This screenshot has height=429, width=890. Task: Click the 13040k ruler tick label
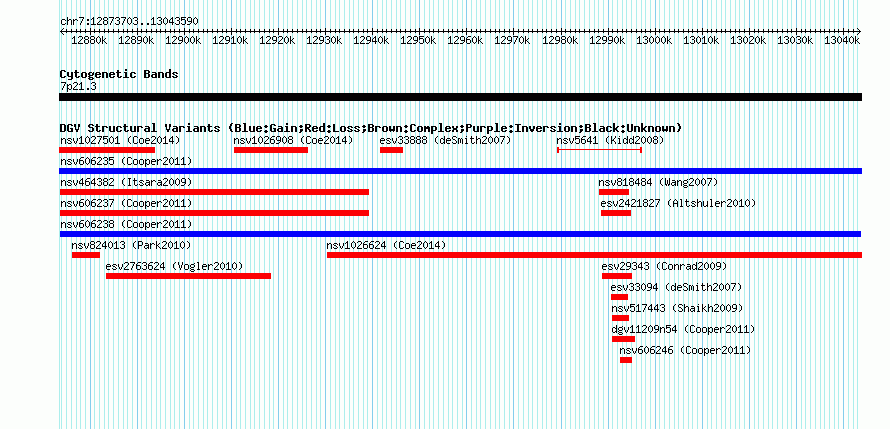pos(842,41)
